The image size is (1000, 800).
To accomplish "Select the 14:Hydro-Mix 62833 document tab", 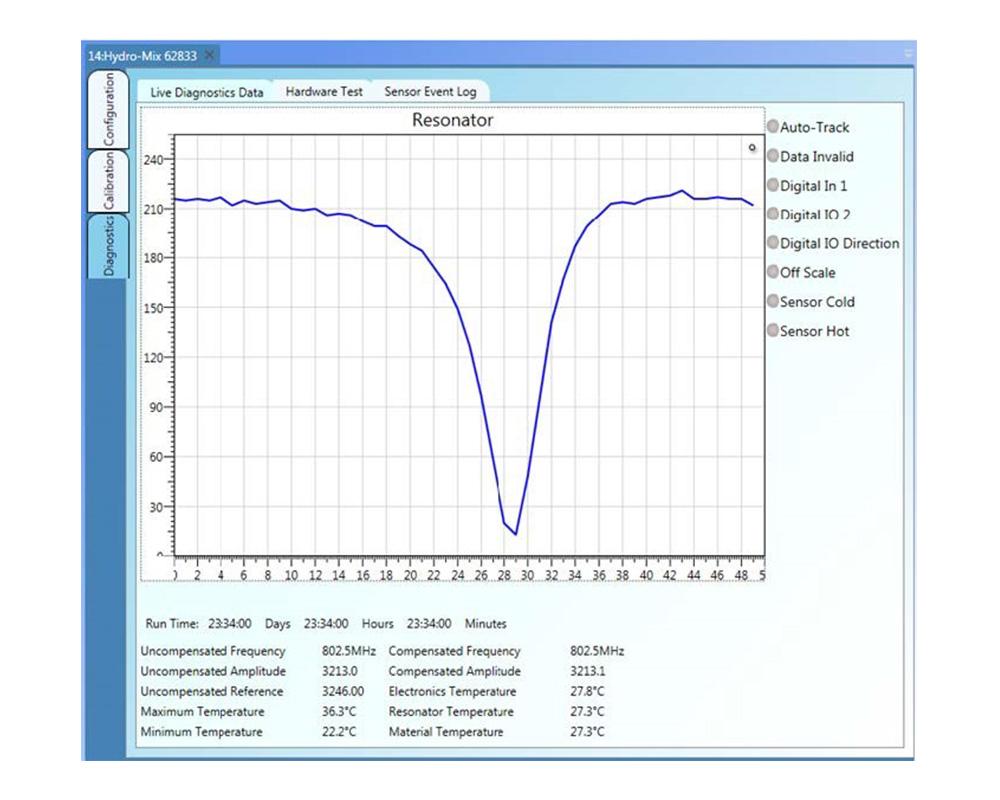I will tap(142, 56).
